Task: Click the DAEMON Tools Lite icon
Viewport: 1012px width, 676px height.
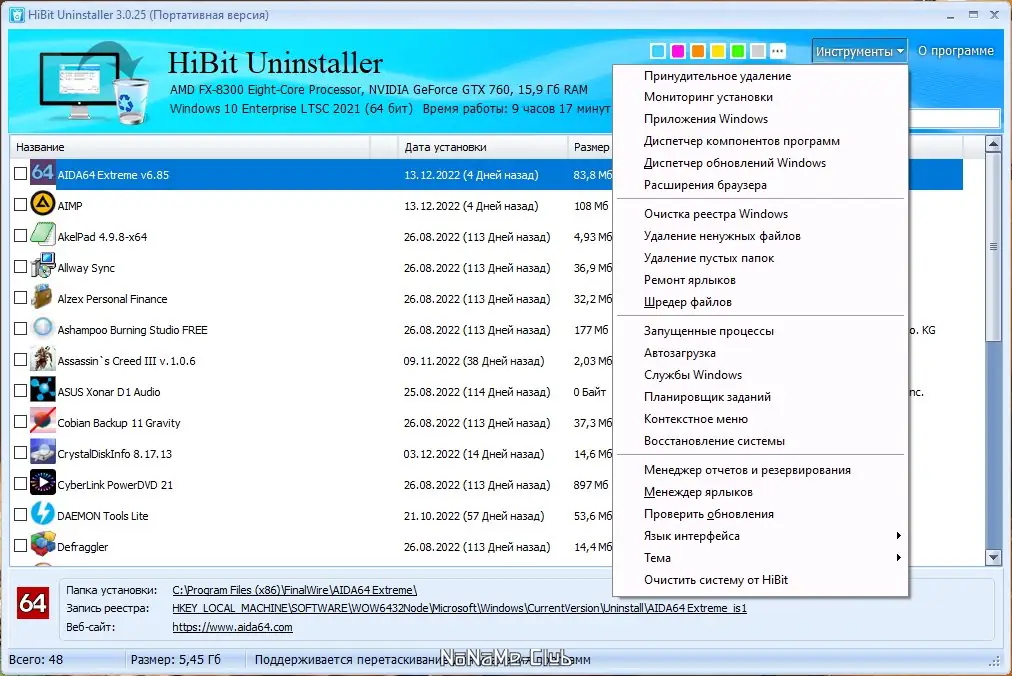Action: click(x=43, y=514)
